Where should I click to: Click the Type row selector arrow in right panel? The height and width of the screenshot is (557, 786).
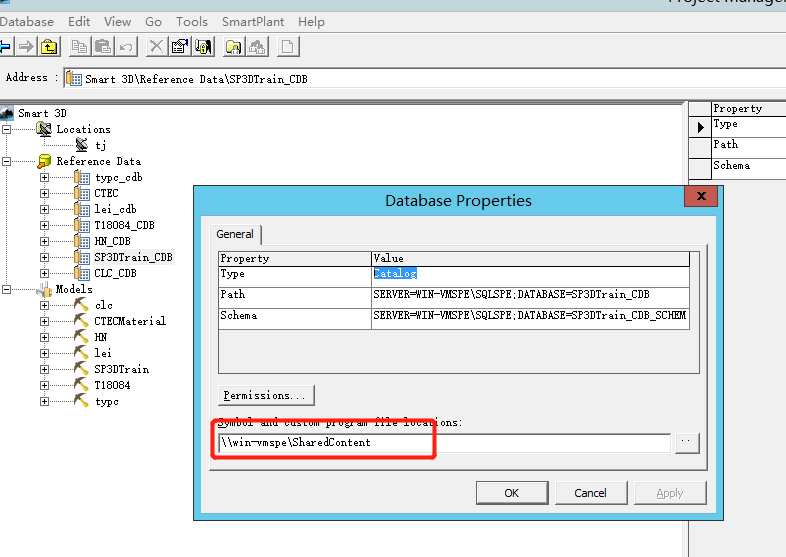[701, 127]
